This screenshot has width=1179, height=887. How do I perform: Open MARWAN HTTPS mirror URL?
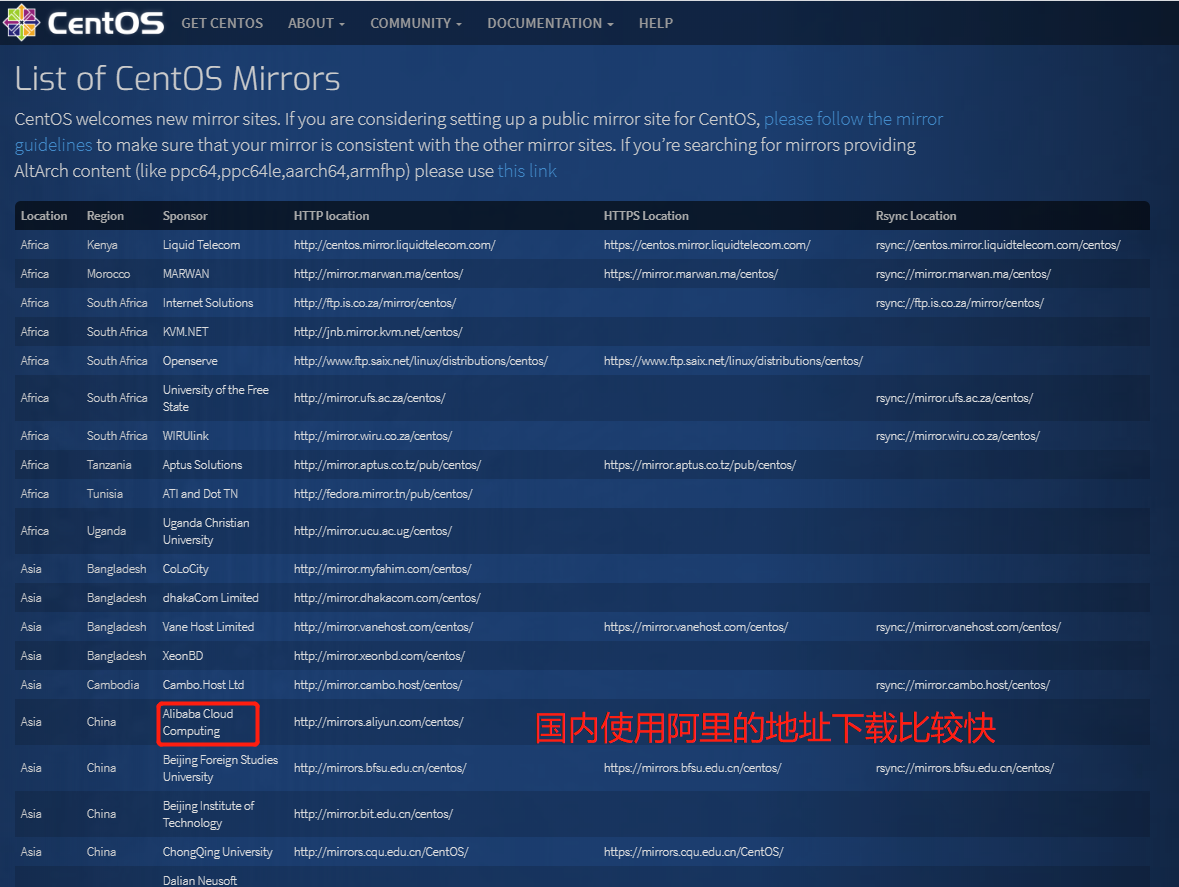[x=690, y=274]
